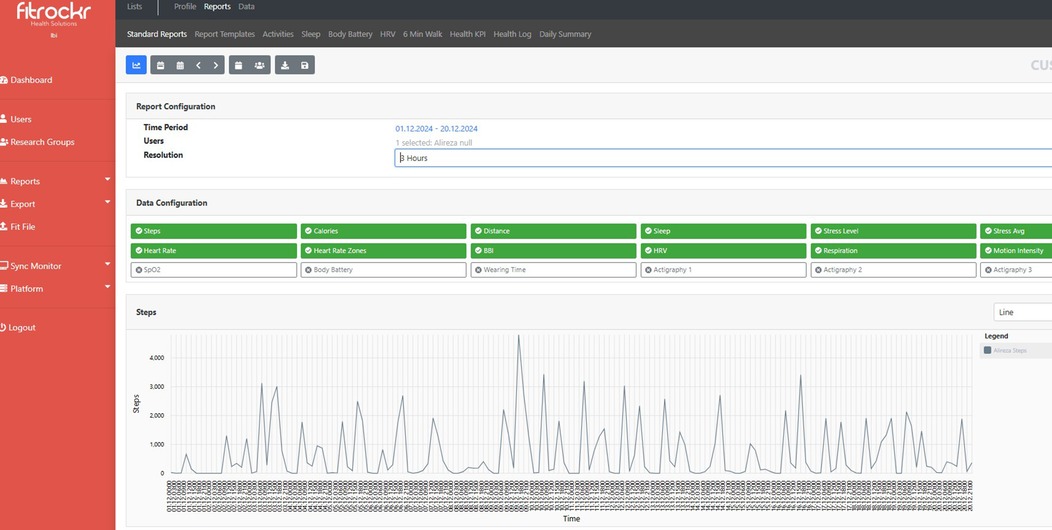Click the save floppy disk icon
The height and width of the screenshot is (530, 1052).
305,65
